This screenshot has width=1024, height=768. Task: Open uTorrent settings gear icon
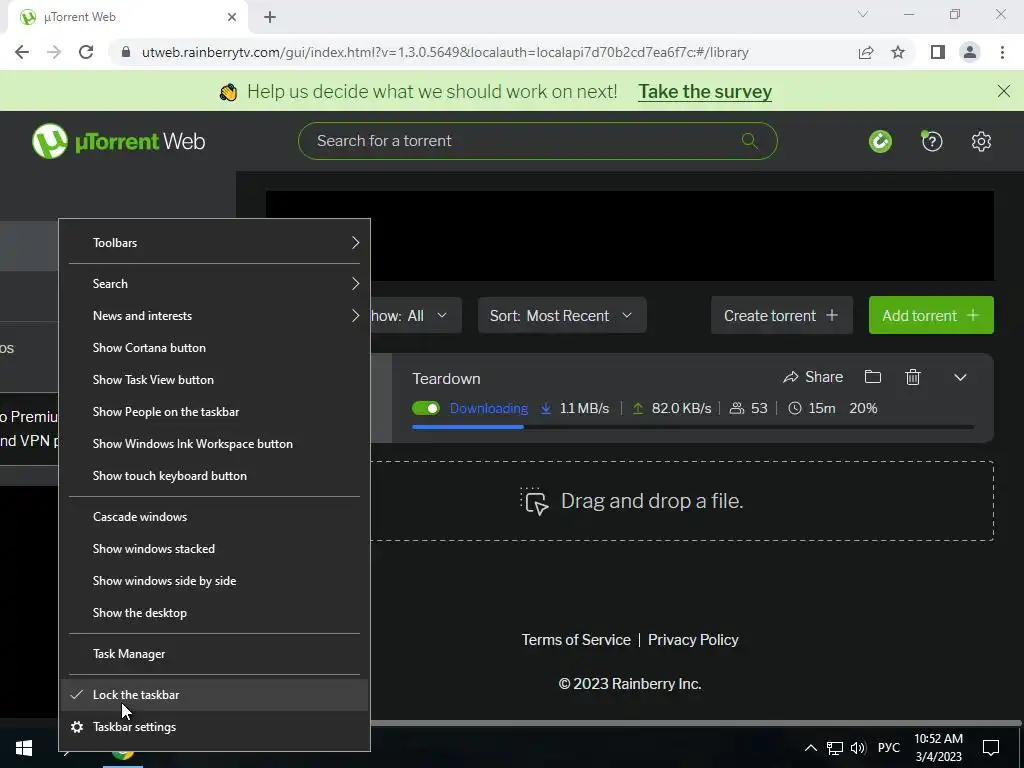click(x=981, y=141)
